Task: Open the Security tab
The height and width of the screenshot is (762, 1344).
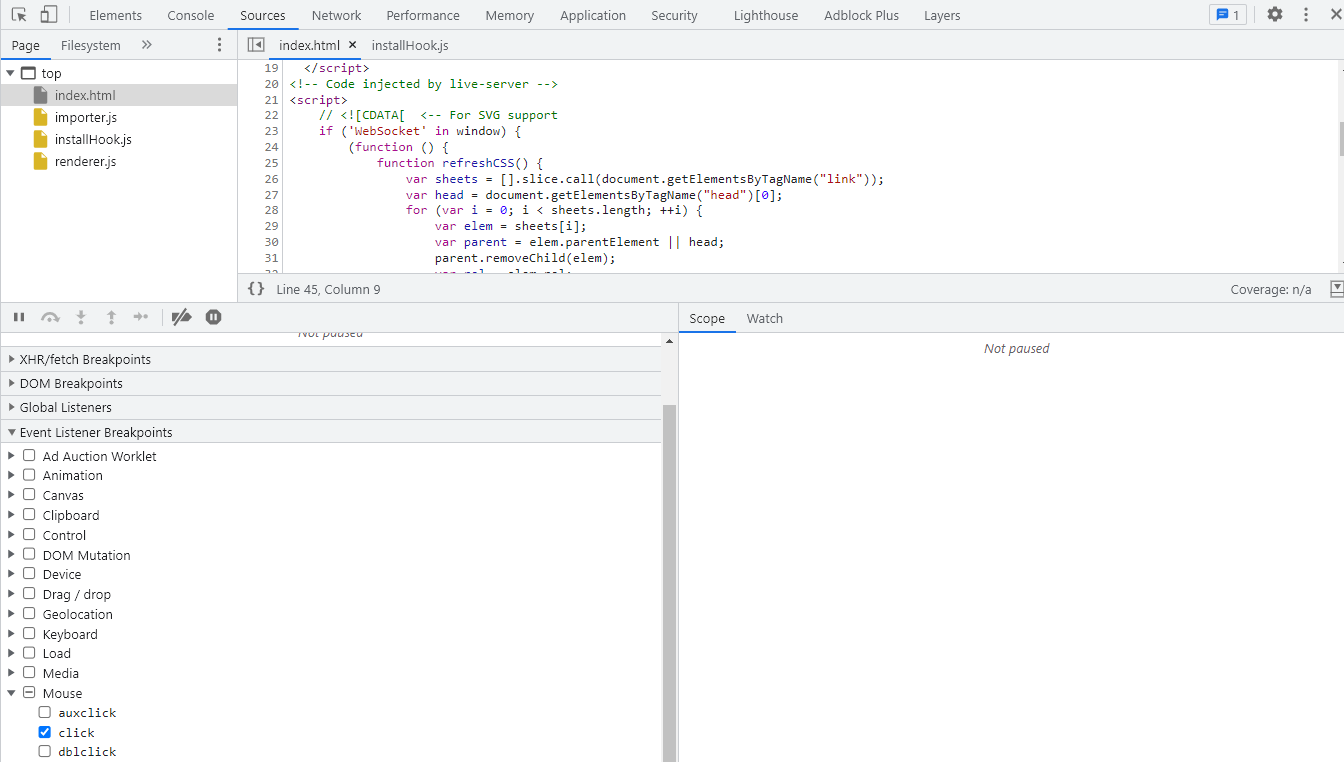Action: pos(674,15)
